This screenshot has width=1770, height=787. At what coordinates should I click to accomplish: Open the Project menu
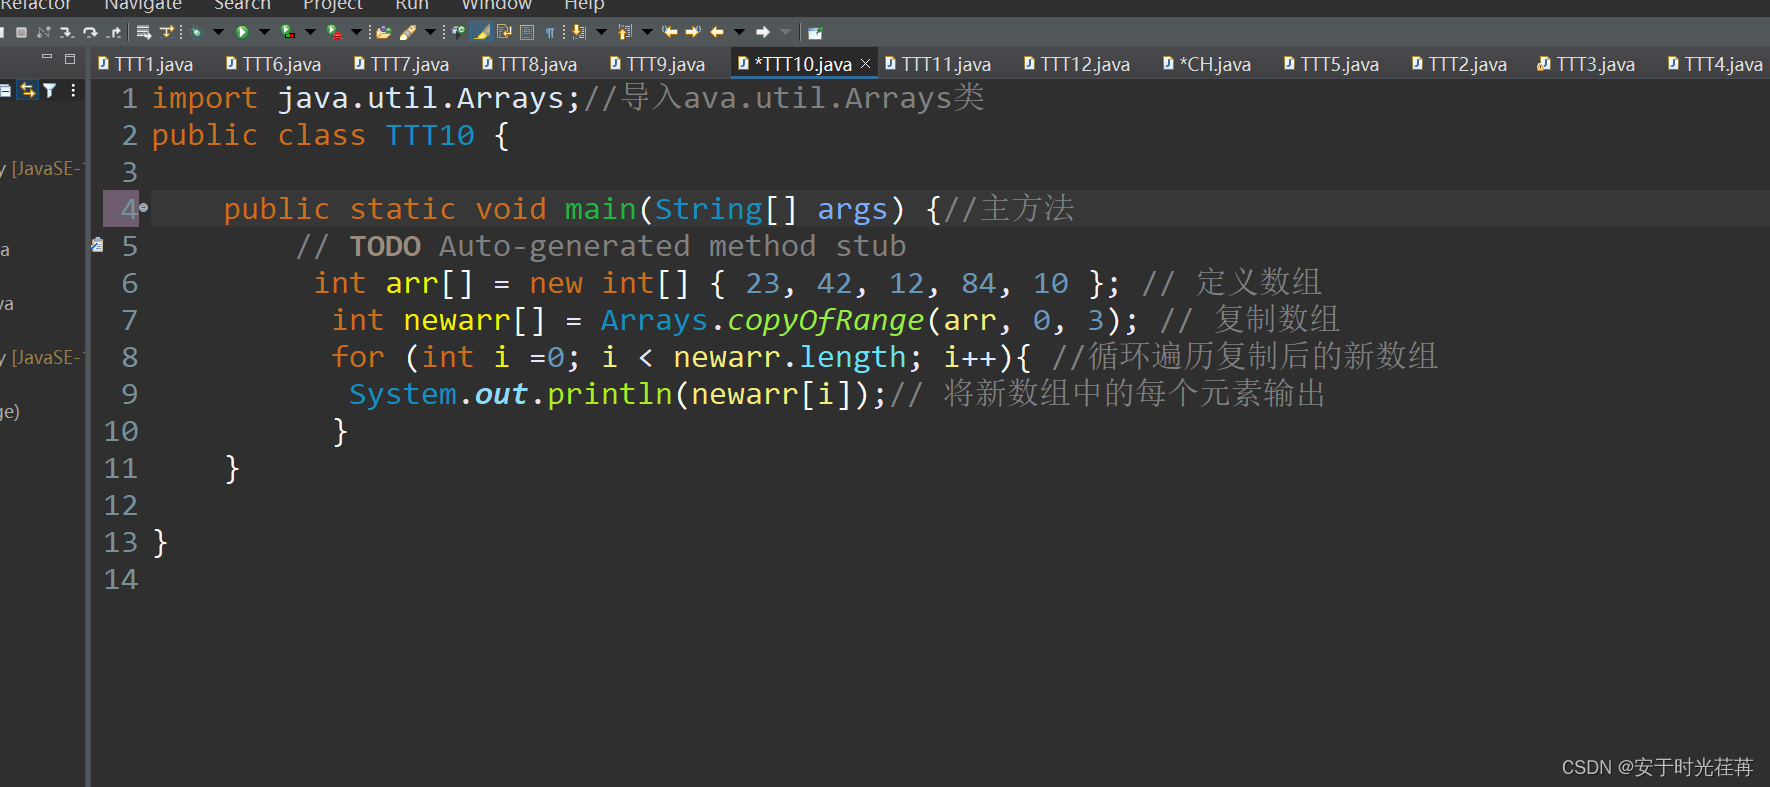[333, 5]
